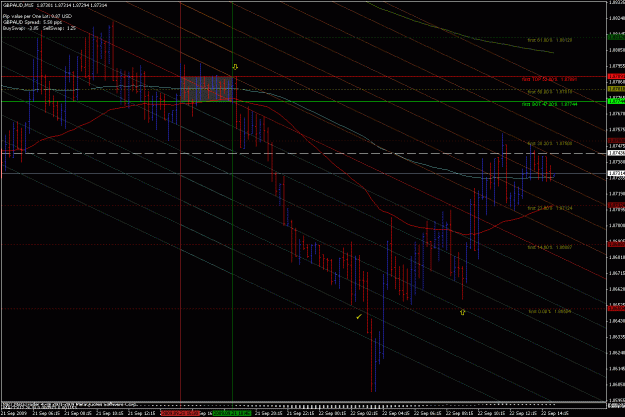The image size is (625, 417).
Task: Click the 14.60% Fibonacci level label
Action: (550, 247)
